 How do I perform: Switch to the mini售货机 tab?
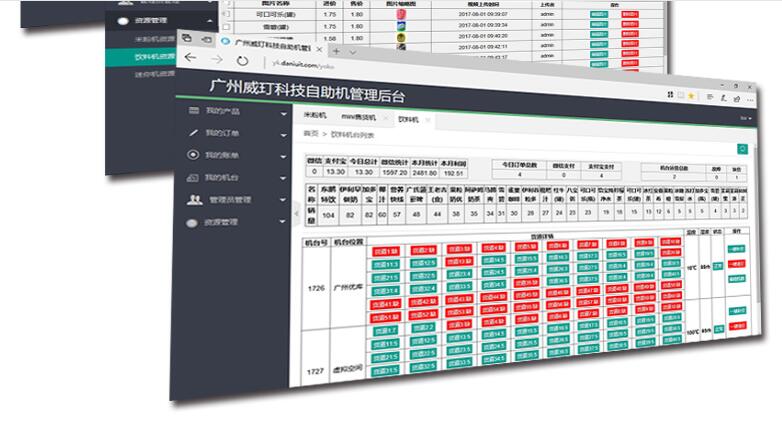tap(358, 117)
